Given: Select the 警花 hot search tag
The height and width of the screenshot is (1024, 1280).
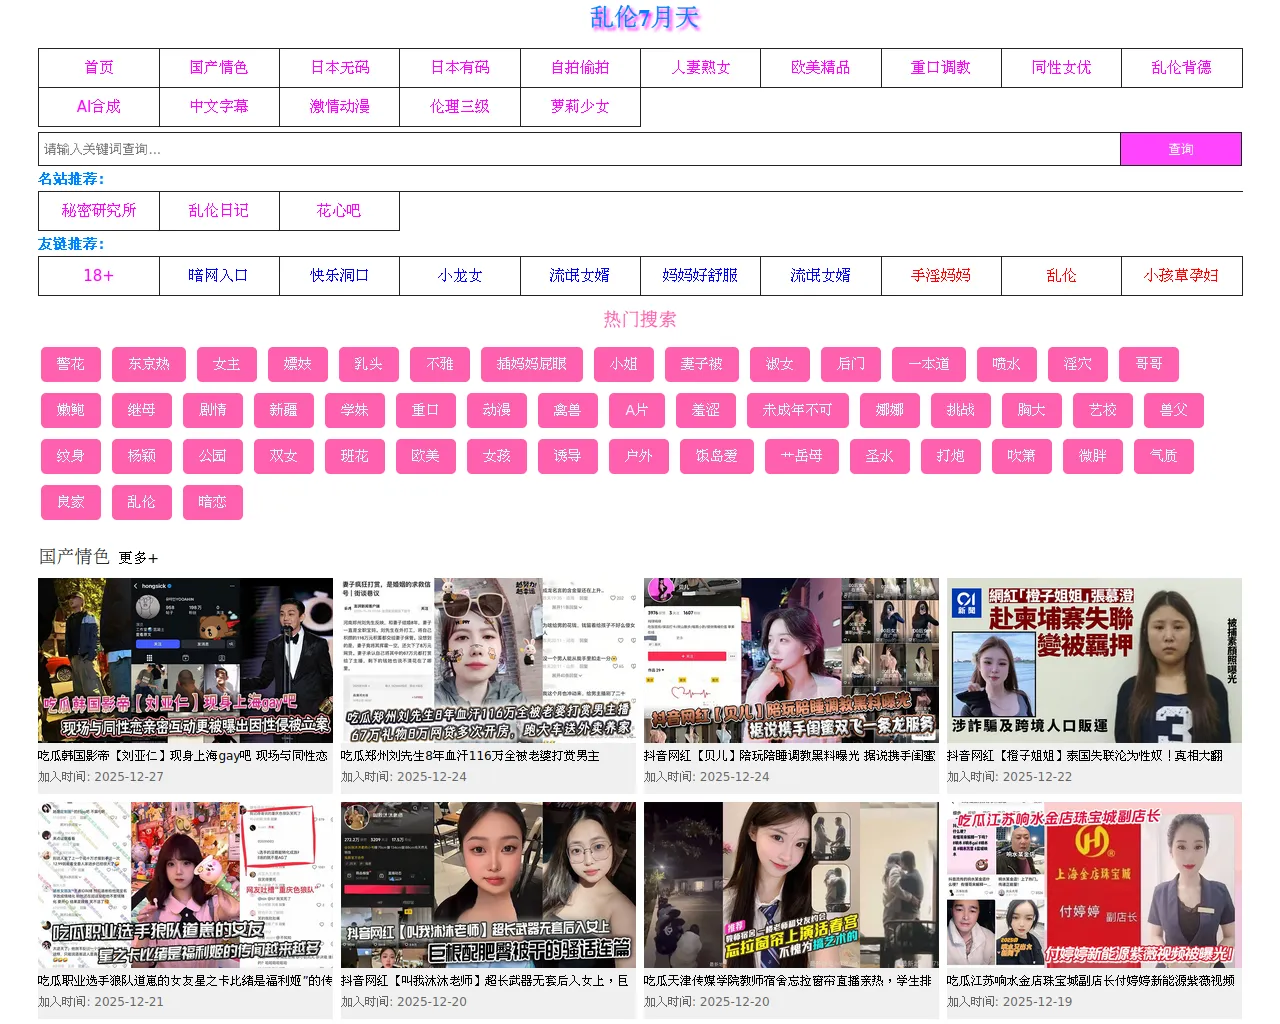Looking at the screenshot, I should [71, 364].
